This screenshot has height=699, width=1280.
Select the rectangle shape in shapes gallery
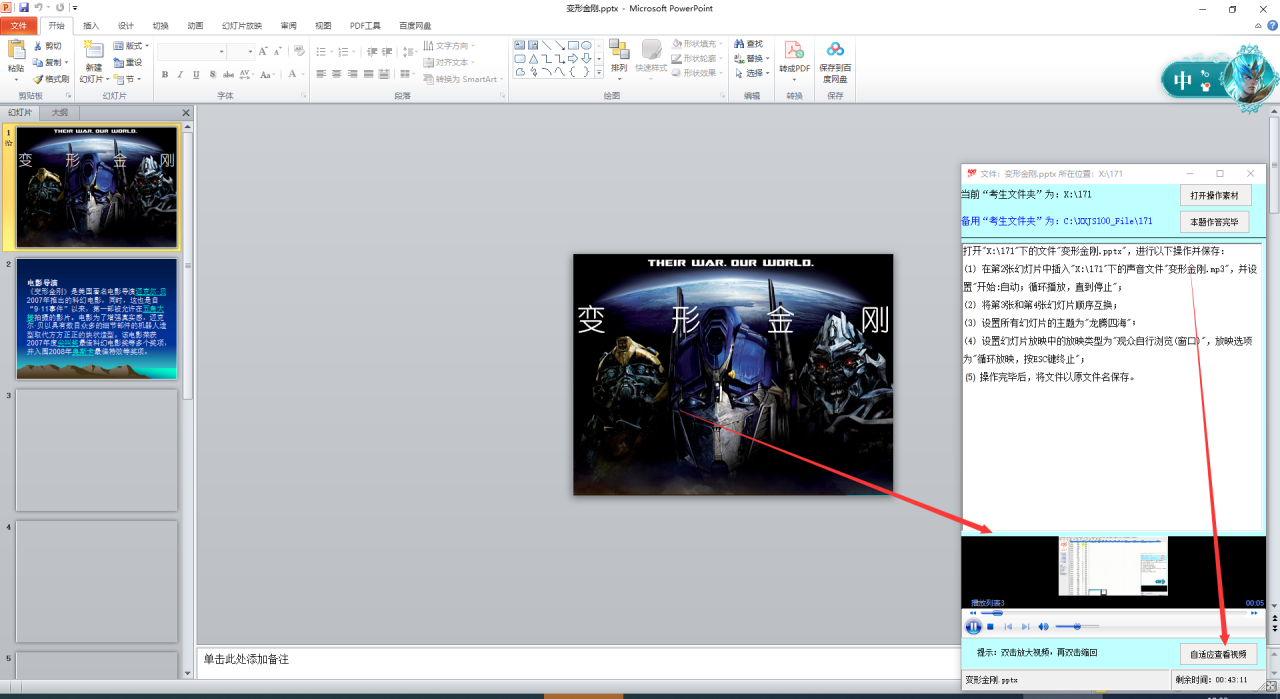tap(573, 45)
